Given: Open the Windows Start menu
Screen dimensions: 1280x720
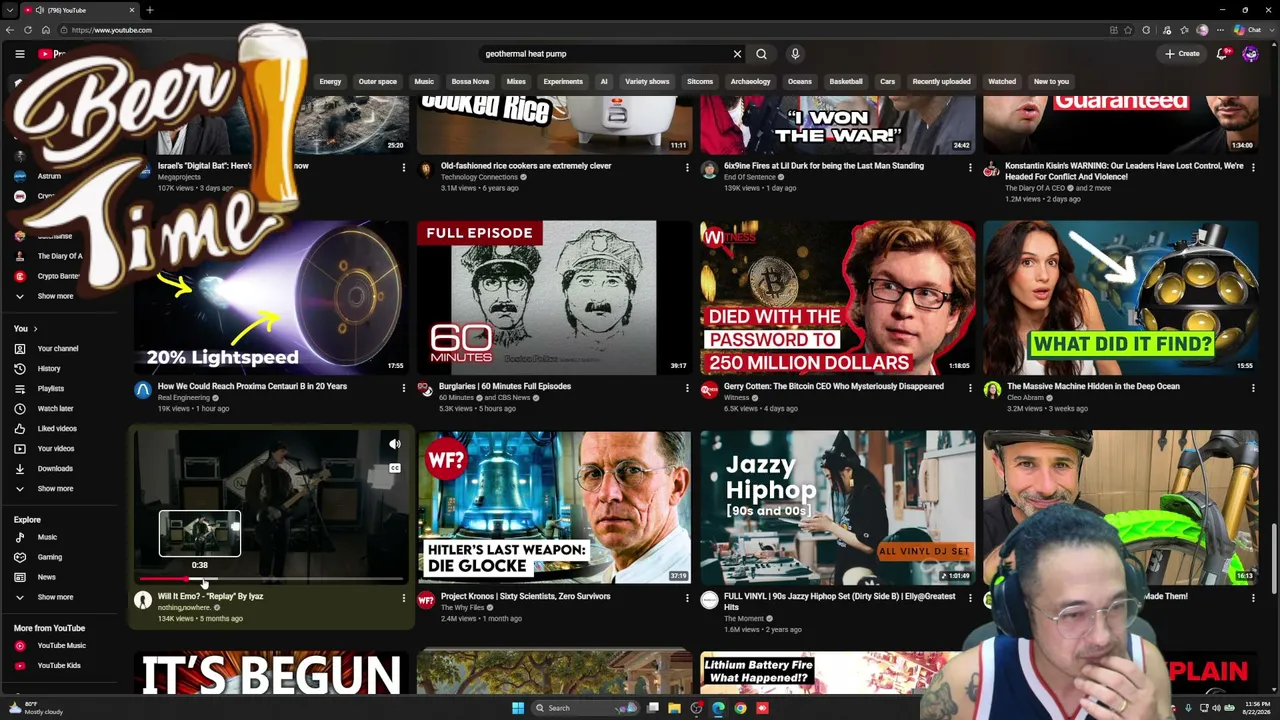Looking at the screenshot, I should (x=518, y=708).
